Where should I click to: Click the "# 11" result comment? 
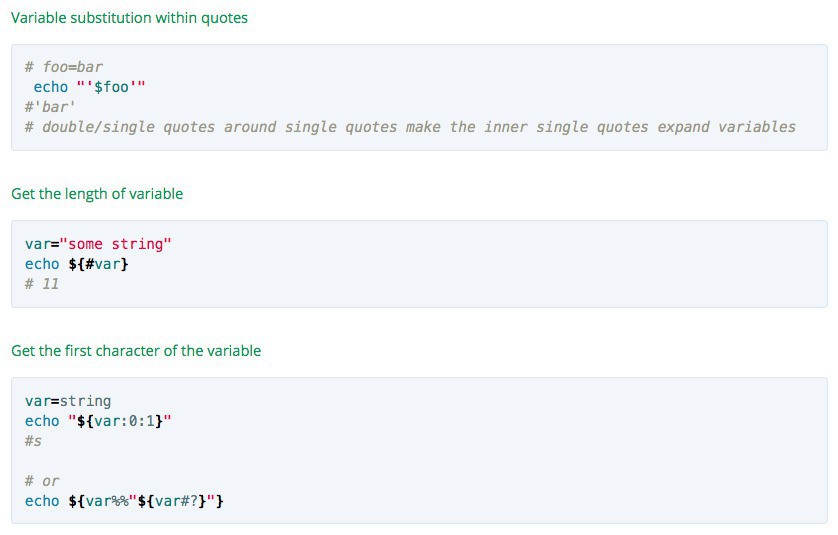click(42, 284)
